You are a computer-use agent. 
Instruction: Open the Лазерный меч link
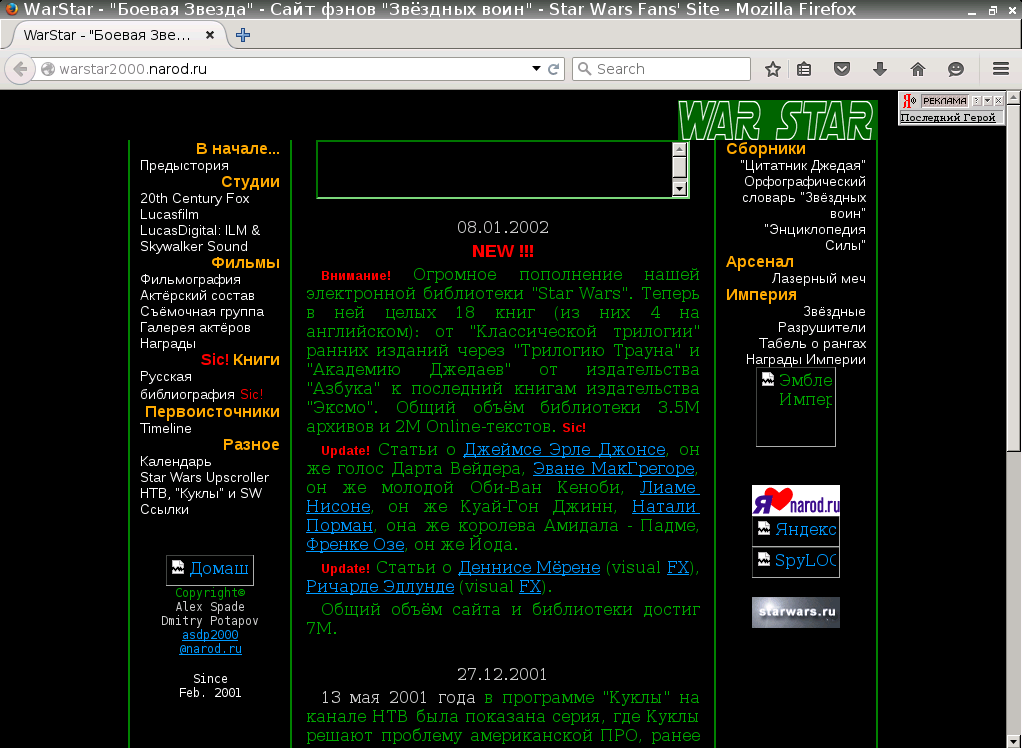(x=819, y=279)
